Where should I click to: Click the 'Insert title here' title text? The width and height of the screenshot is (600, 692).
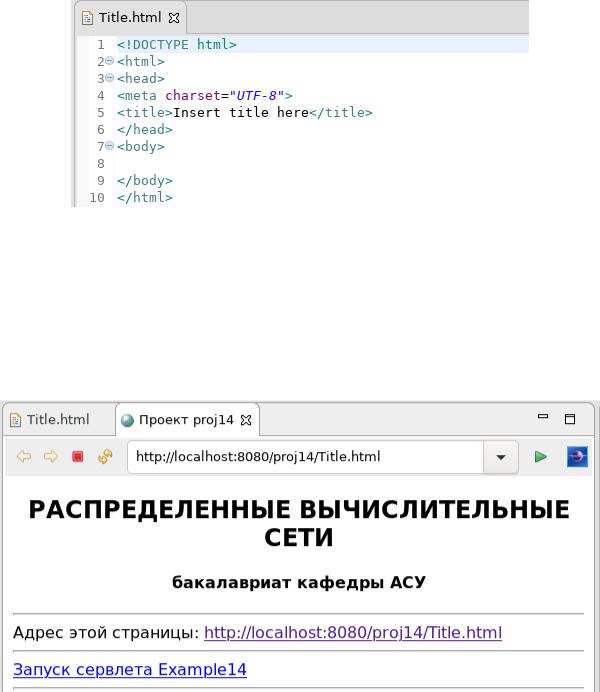click(x=240, y=113)
